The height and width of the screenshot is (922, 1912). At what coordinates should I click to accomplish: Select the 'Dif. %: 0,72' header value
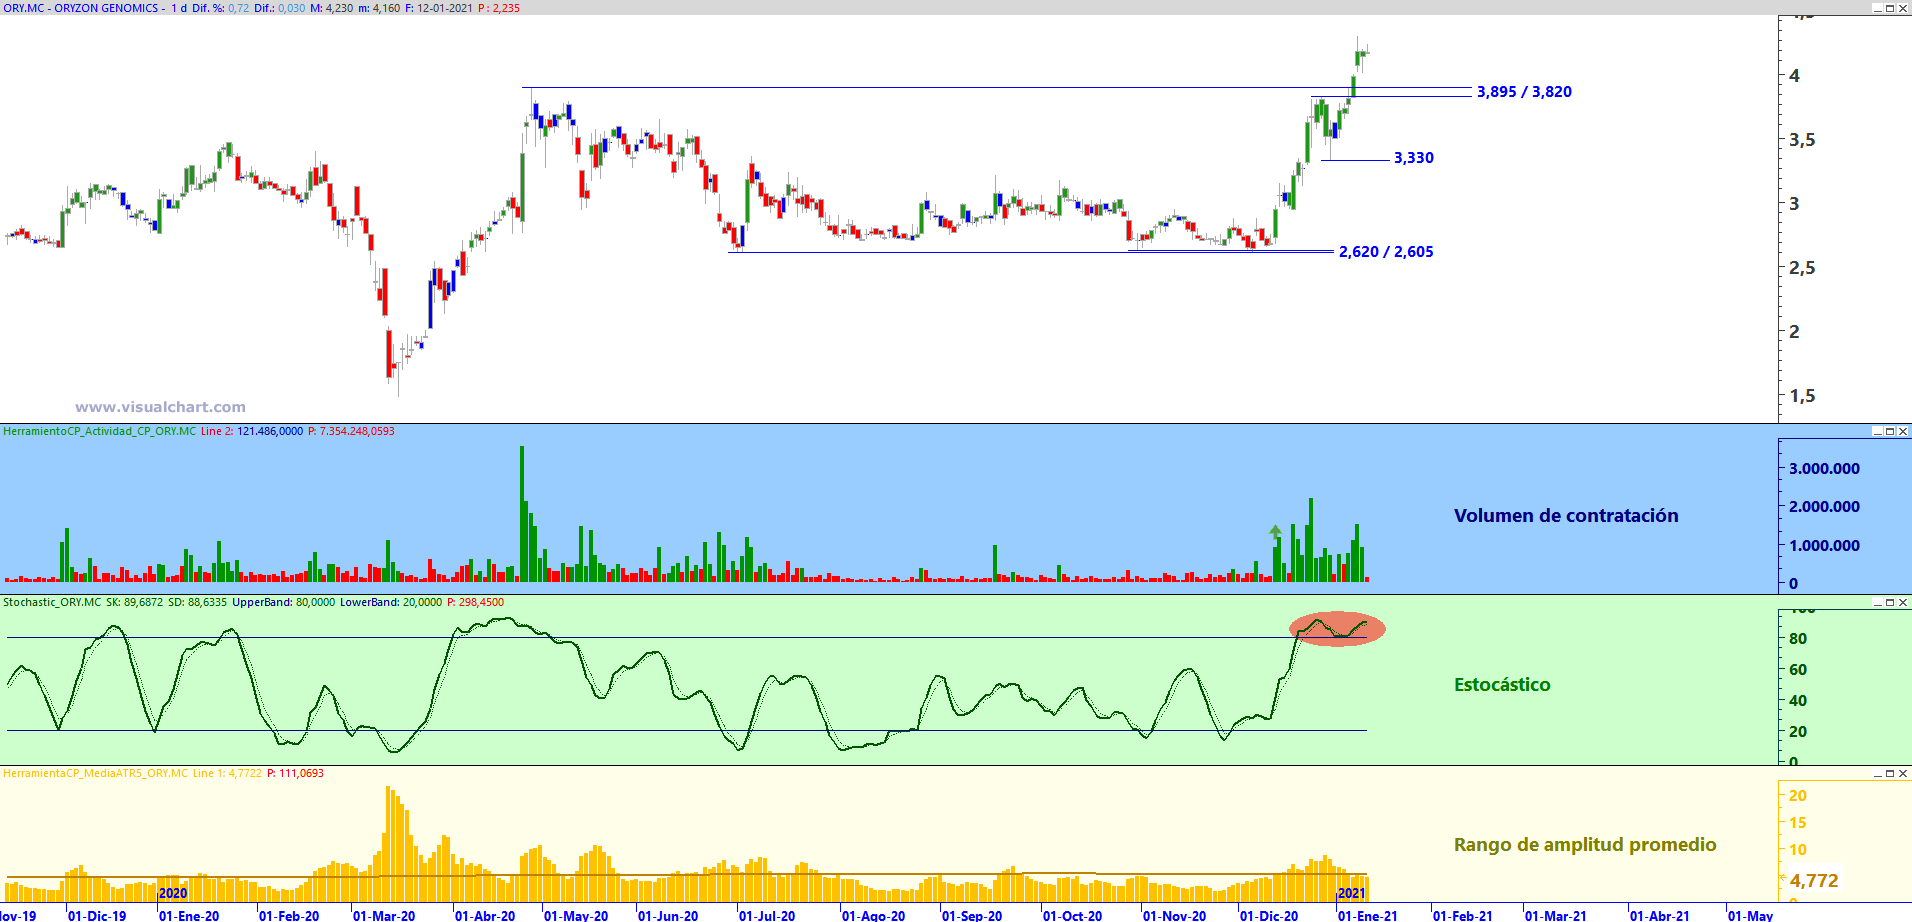coord(220,8)
